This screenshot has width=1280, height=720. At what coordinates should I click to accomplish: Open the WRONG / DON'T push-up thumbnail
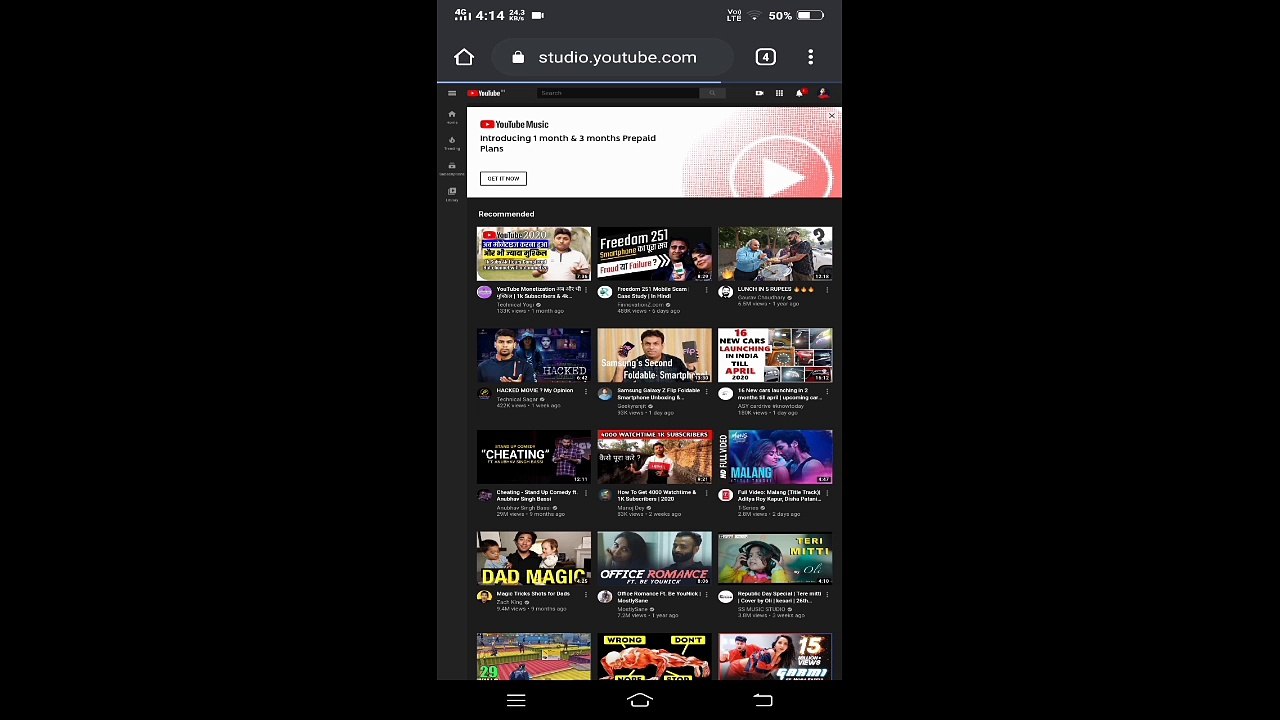click(x=654, y=656)
